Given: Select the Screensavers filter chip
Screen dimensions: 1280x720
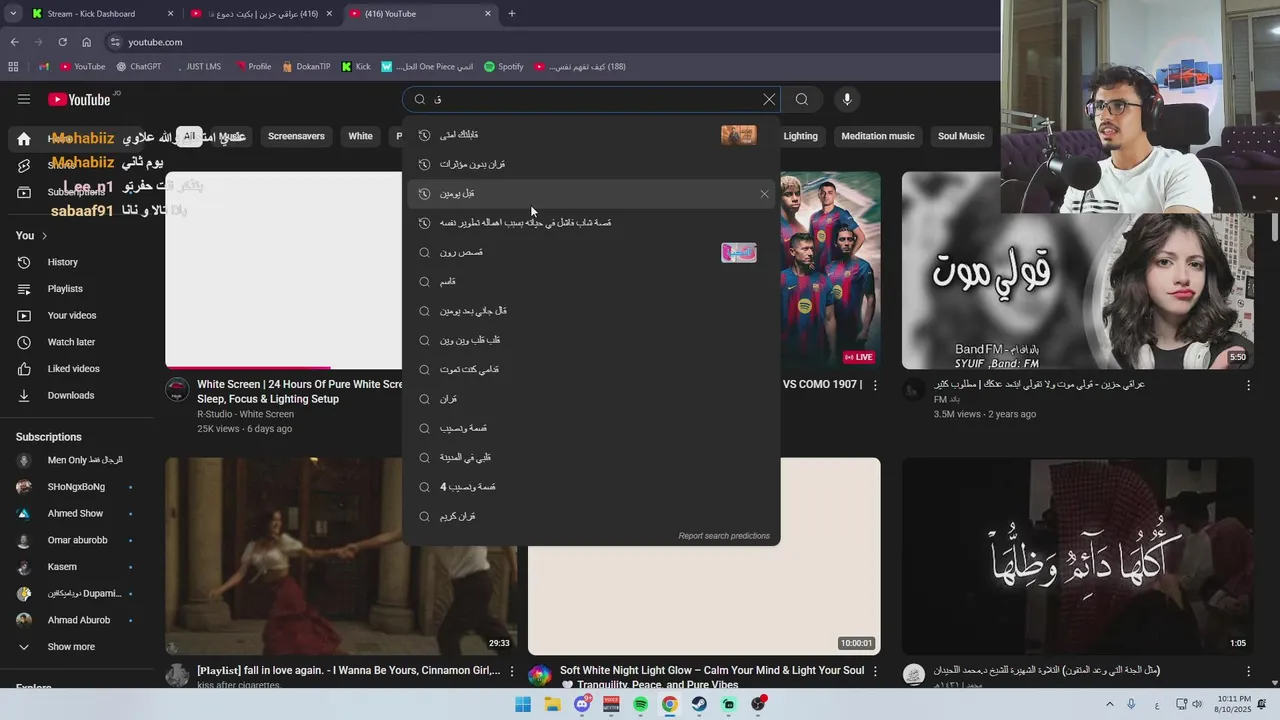Looking at the screenshot, I should pyautogui.click(x=296, y=136).
